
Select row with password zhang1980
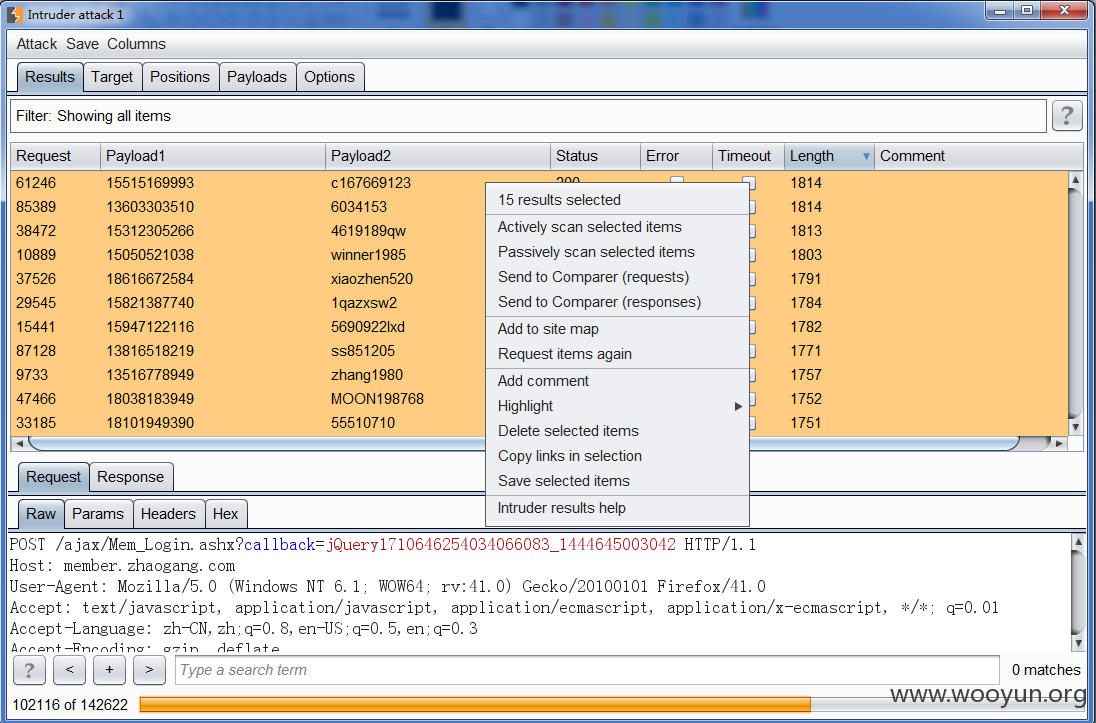(x=540, y=375)
